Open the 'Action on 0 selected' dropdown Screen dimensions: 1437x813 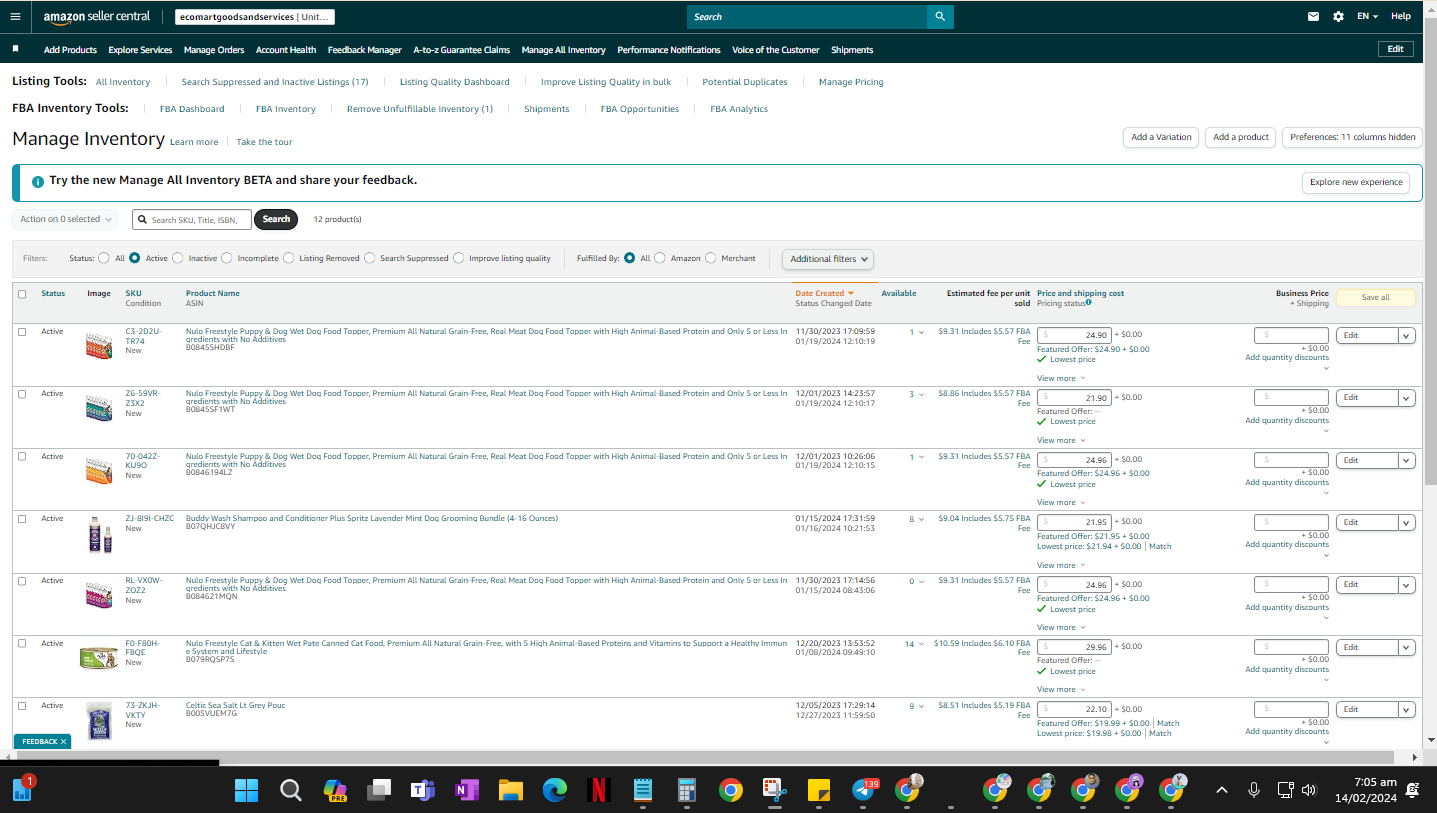(x=66, y=219)
